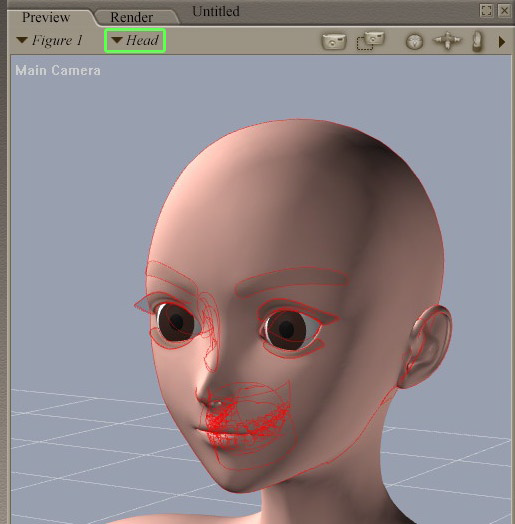The width and height of the screenshot is (515, 524).
Task: Click the hand-shaped camera select icon
Action: (x=478, y=41)
